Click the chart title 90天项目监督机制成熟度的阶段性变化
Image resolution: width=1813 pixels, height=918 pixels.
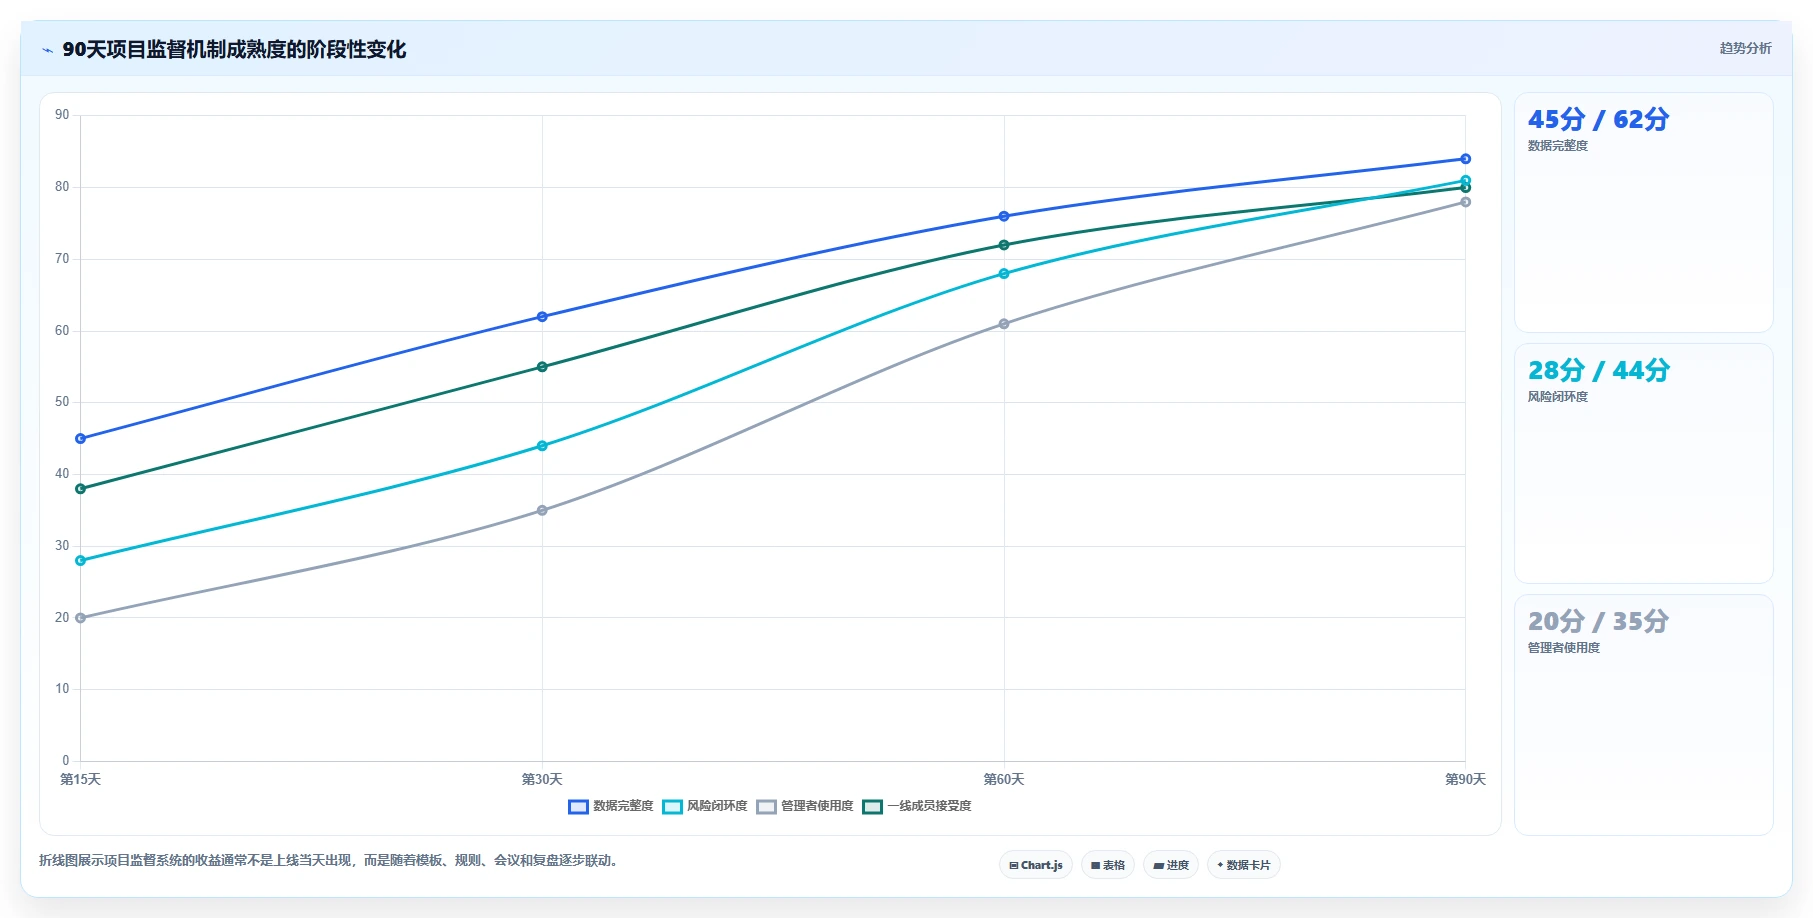[x=234, y=50]
